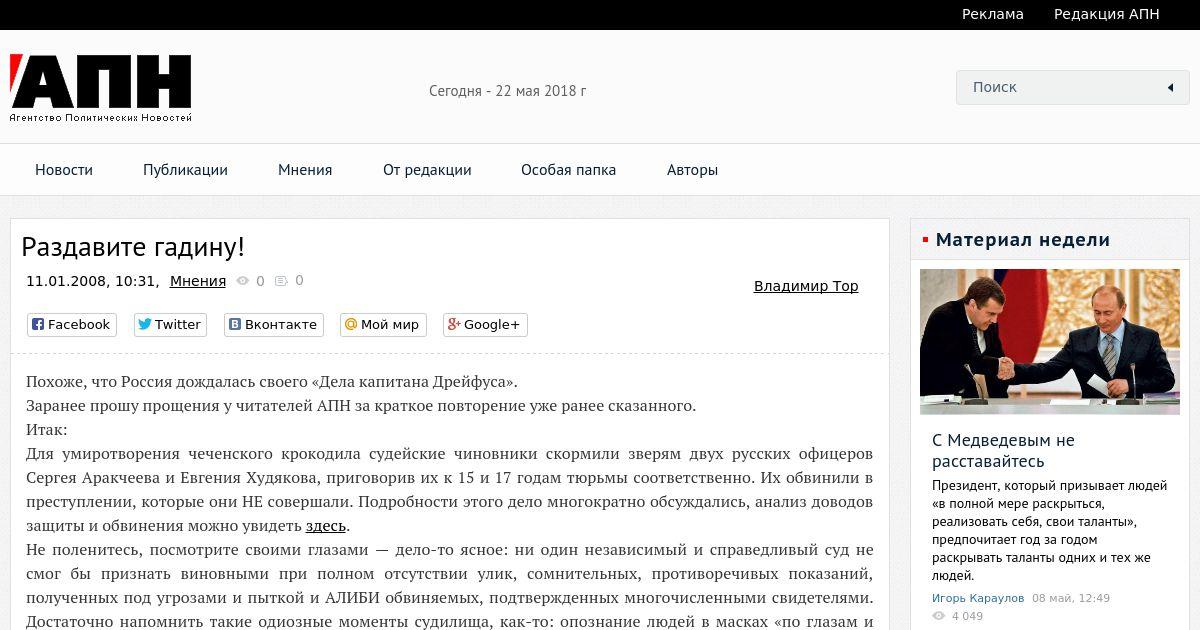Image resolution: width=1200 pixels, height=630 pixels.
Task: Open Редакция АПН link in top bar
Action: tap(1107, 14)
